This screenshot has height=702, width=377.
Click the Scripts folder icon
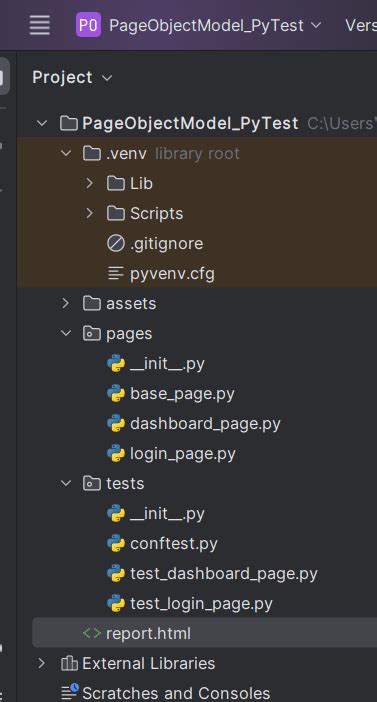point(116,214)
